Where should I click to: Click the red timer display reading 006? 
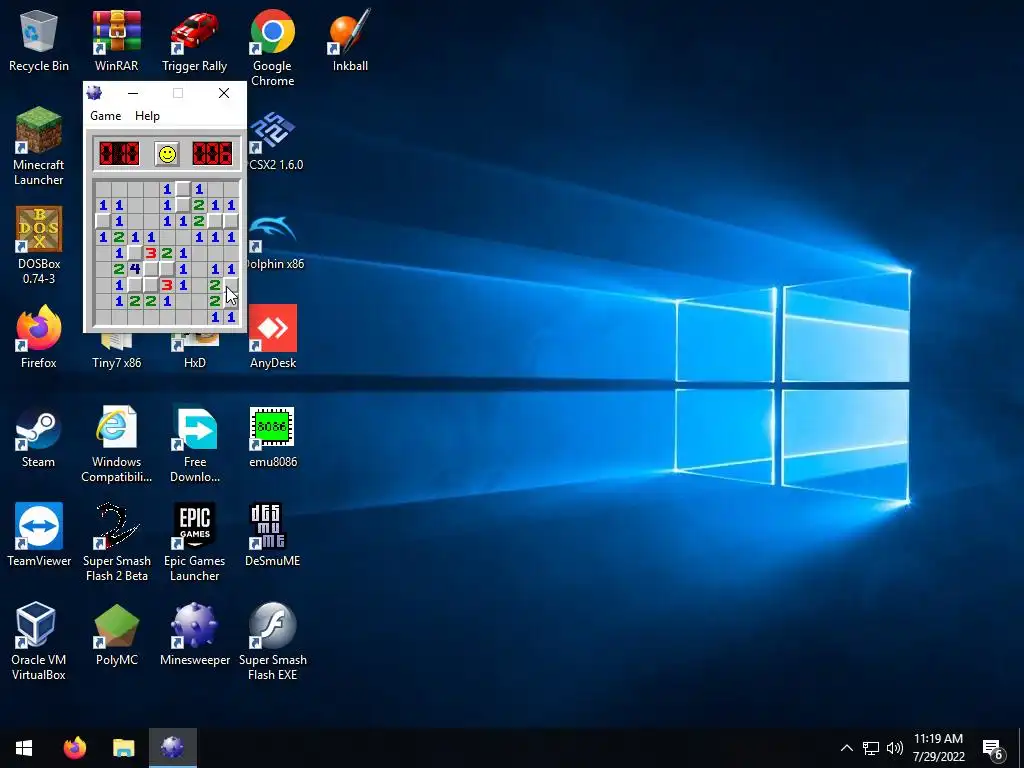point(212,154)
